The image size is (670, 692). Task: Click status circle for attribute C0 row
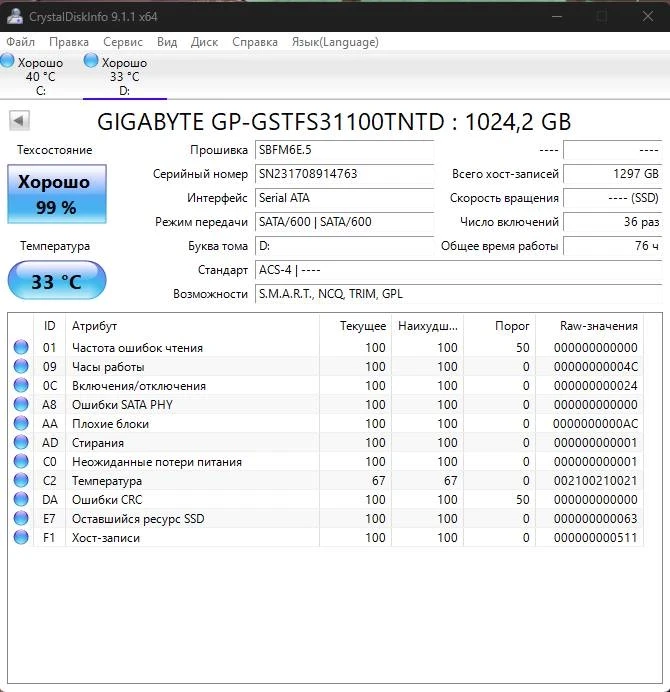21,461
